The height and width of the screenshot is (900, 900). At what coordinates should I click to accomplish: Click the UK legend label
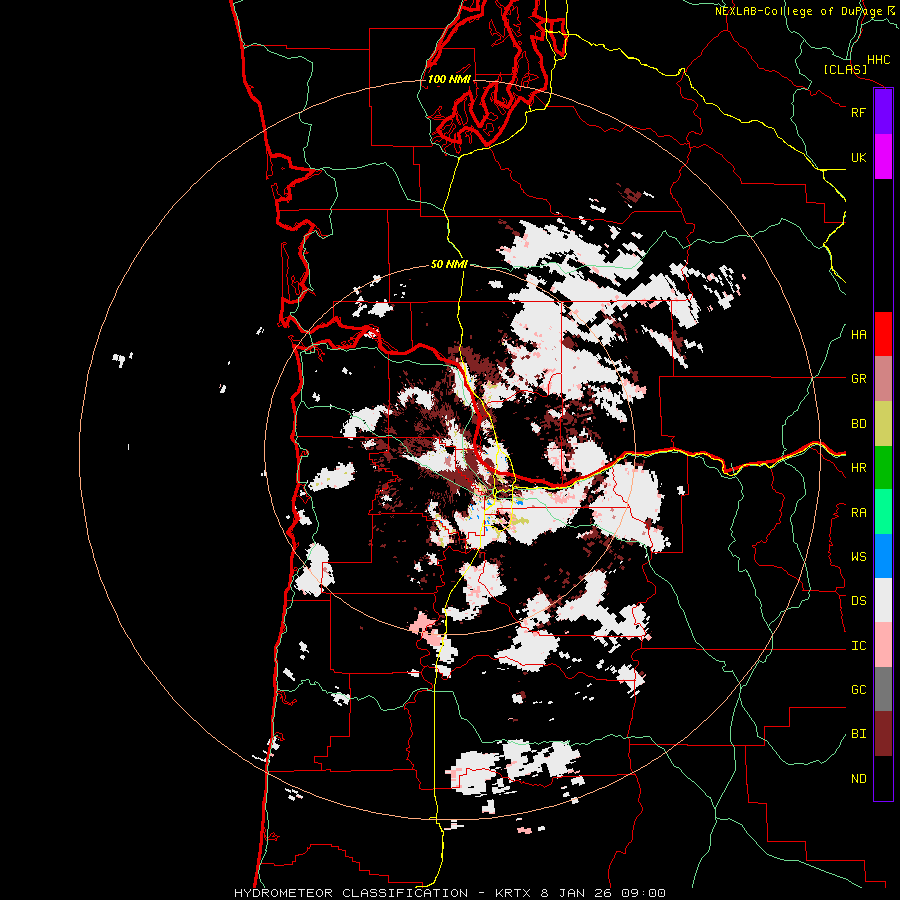(x=858, y=157)
